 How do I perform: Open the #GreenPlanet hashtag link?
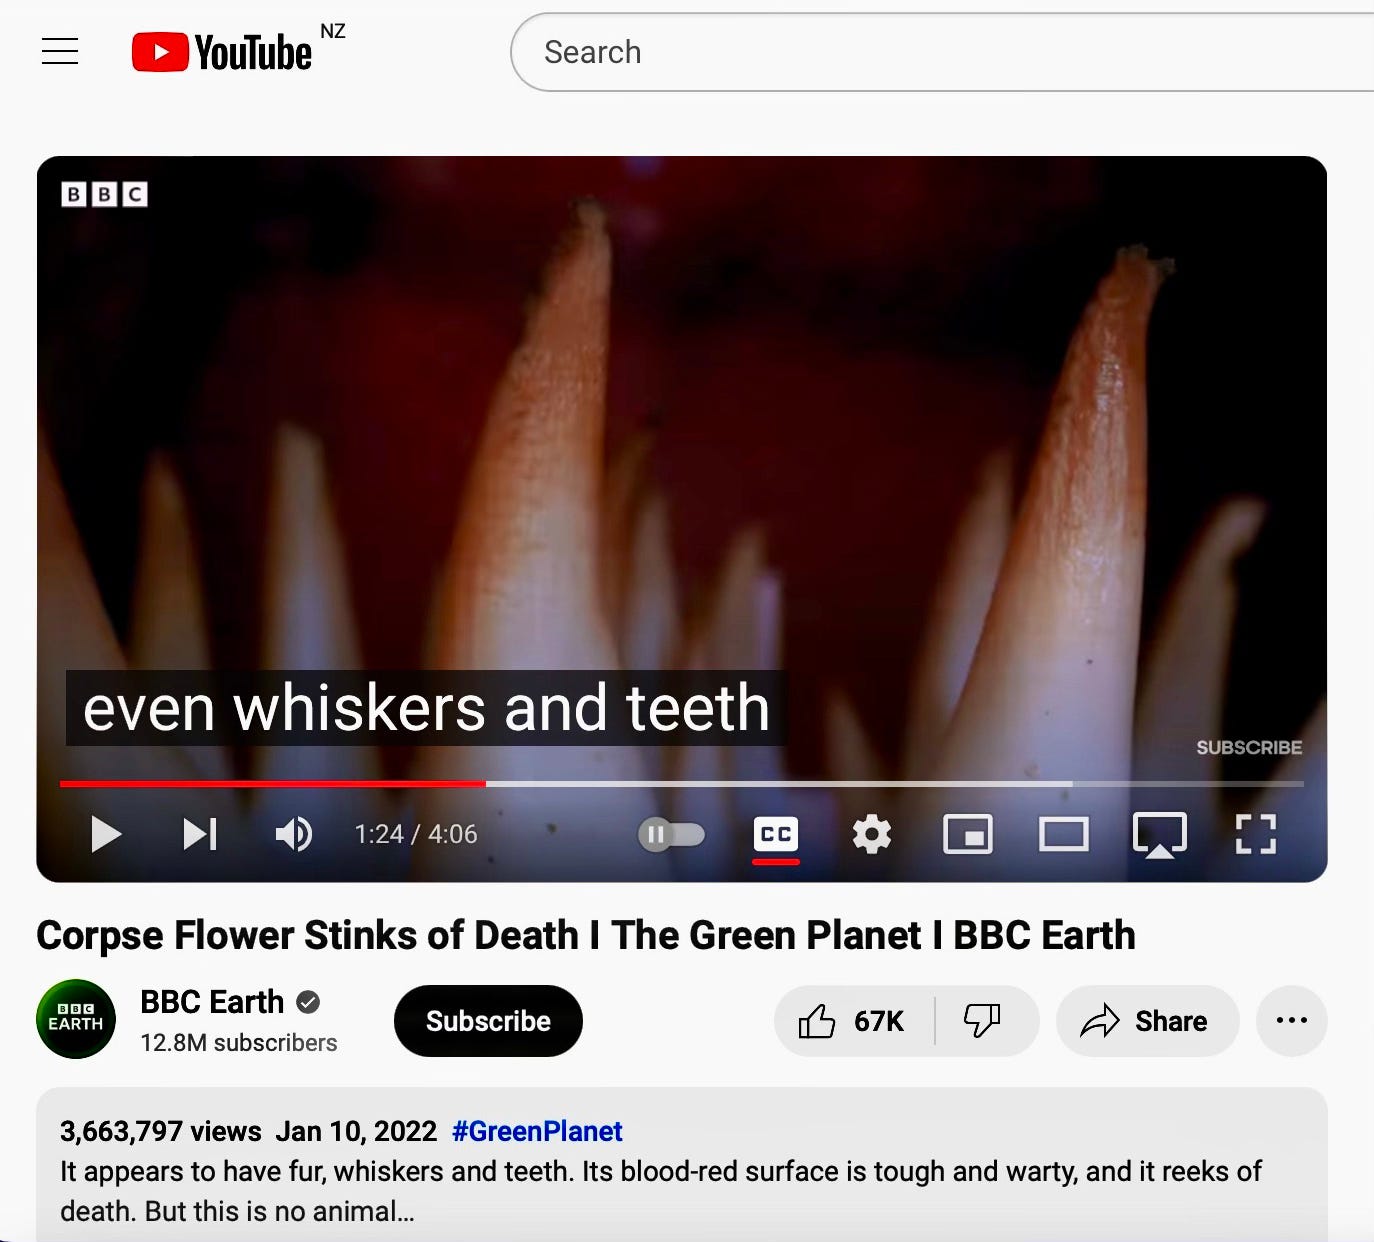[537, 1131]
